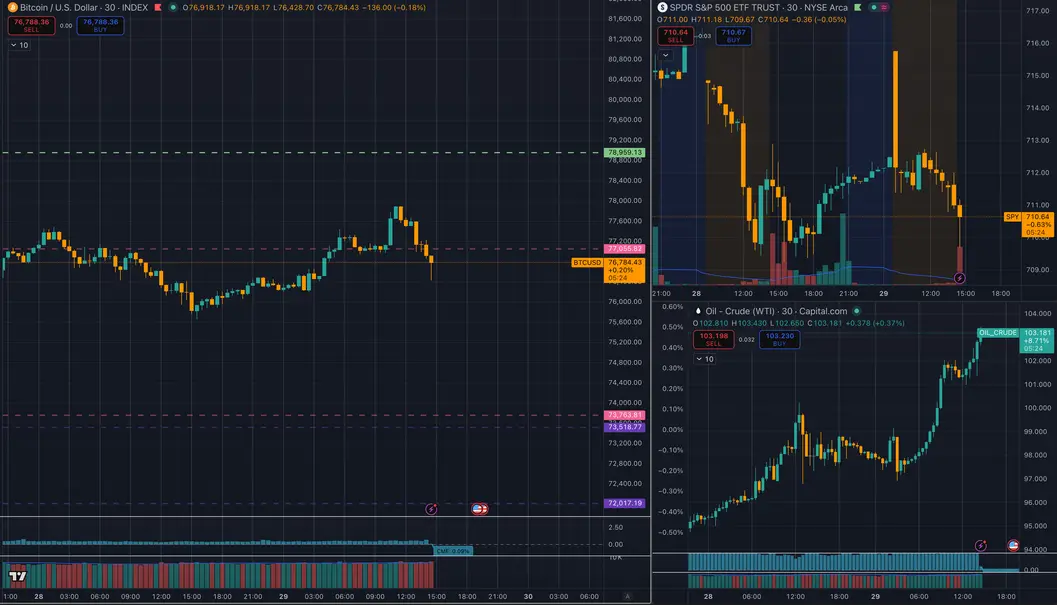Click the 710.67 BUY button for SPY
Screen dimensions: 1057x605
tap(733, 36)
